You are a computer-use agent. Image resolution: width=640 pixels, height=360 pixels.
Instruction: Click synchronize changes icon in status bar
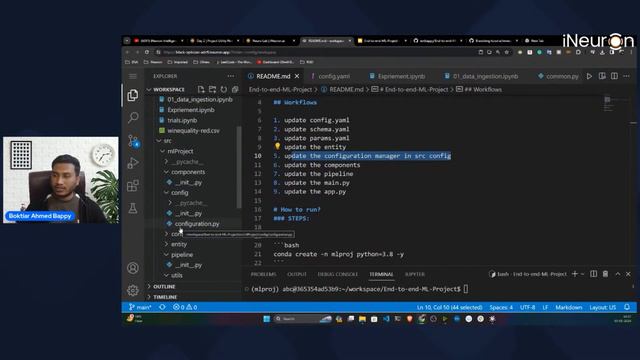coord(162,307)
